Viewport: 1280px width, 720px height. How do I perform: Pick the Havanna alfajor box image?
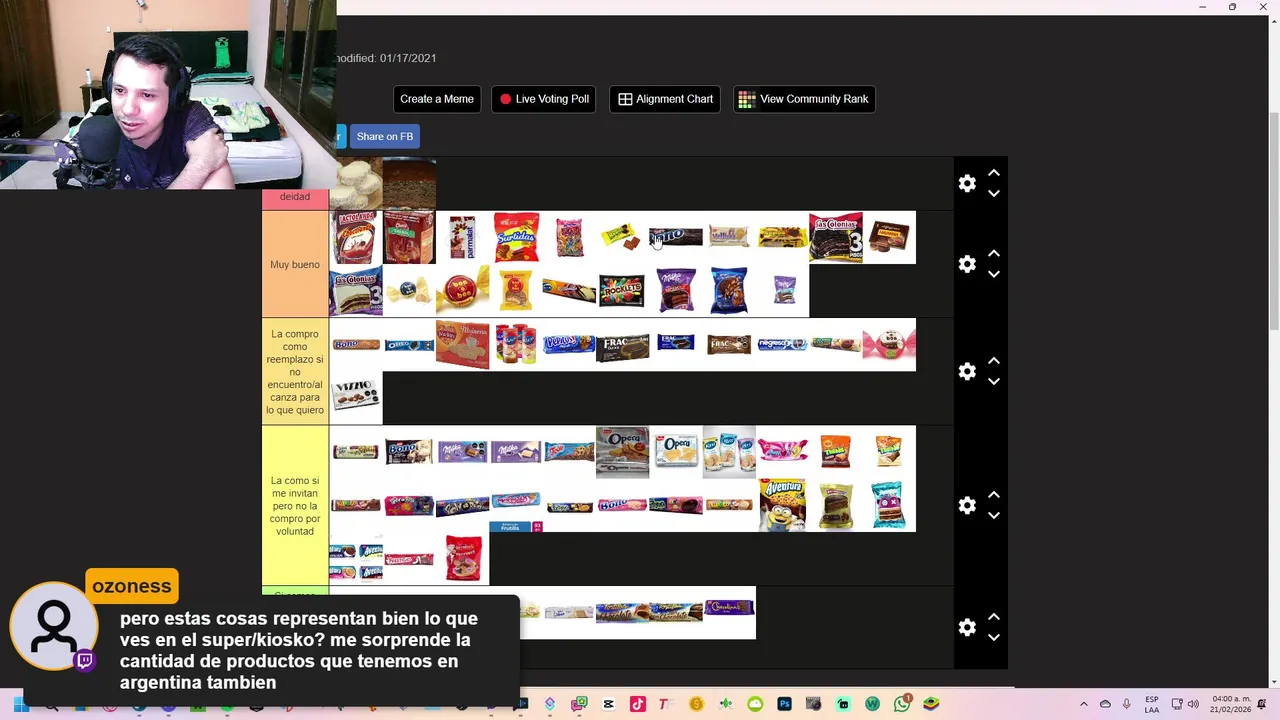(889, 237)
